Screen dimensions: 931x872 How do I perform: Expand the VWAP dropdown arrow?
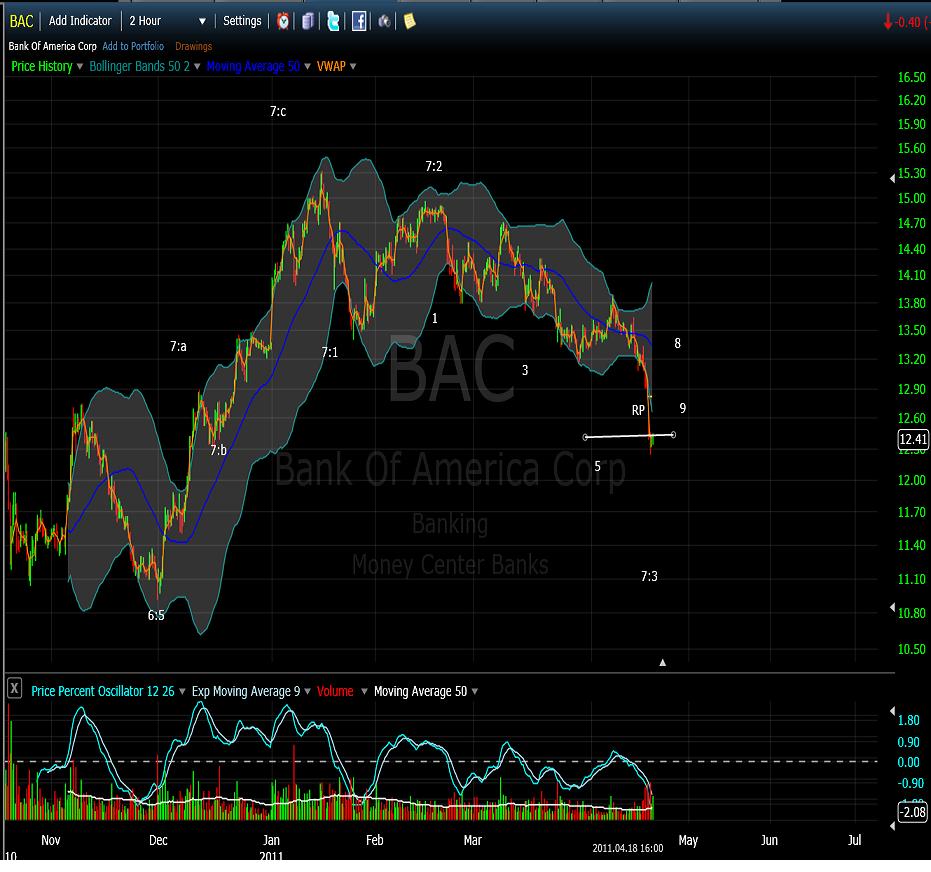tap(353, 66)
